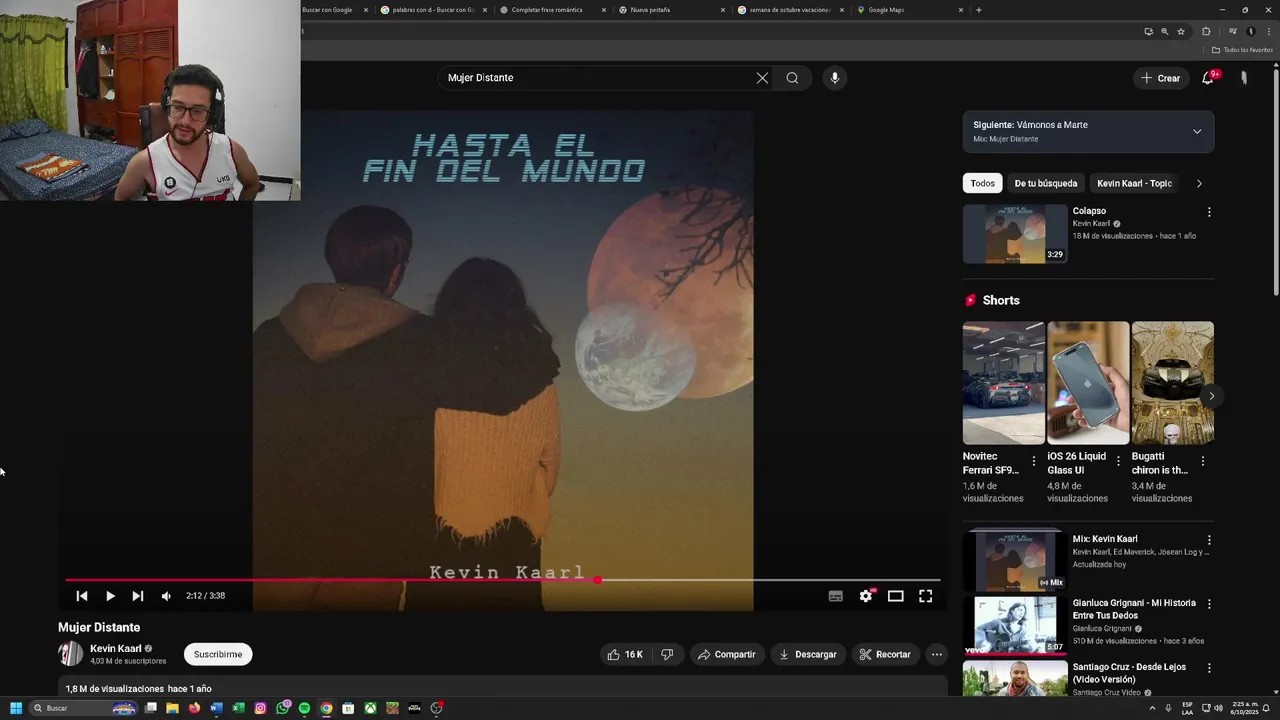The height and width of the screenshot is (720, 1280).
Task: Open the Windows Start menu
Action: click(x=15, y=708)
